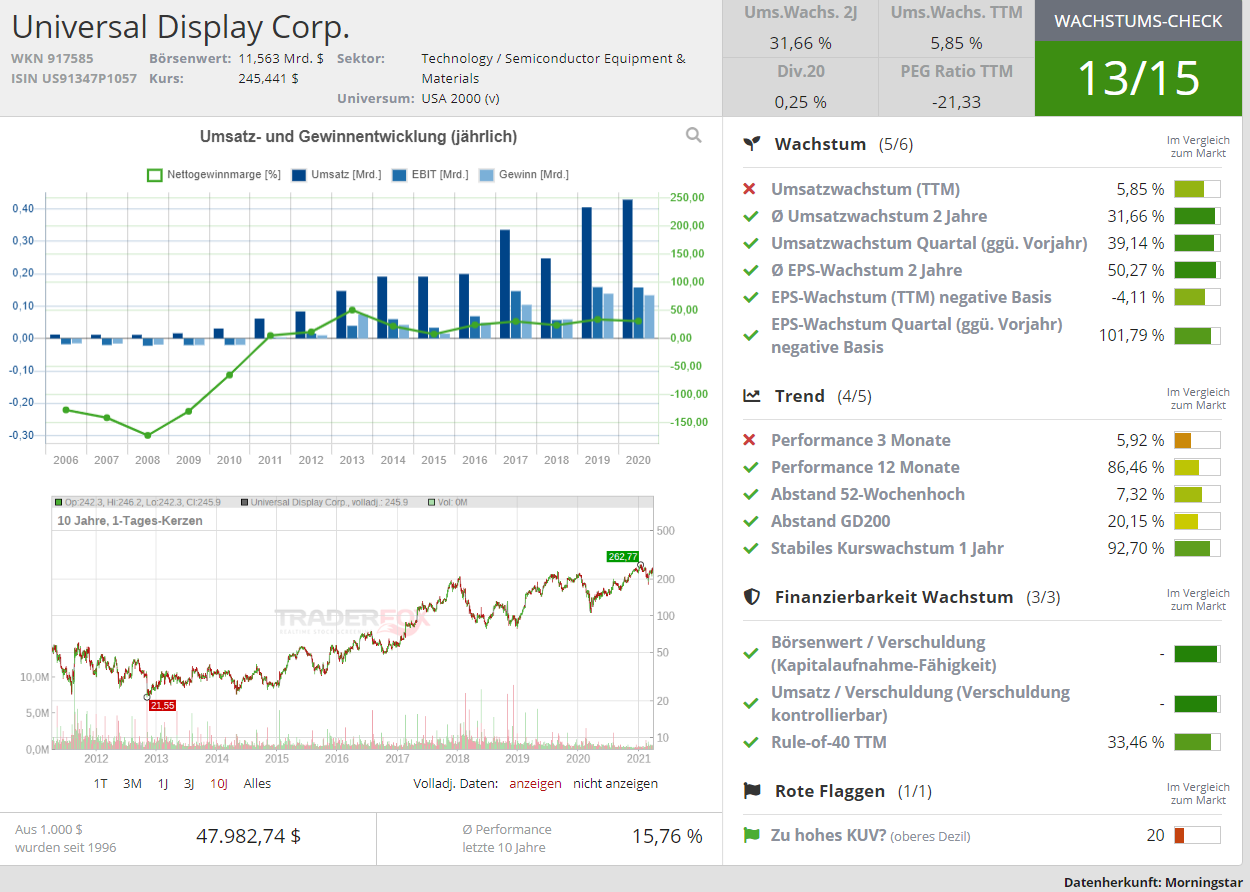1250x892 pixels.
Task: Select Alles chart timeframe
Action: click(257, 783)
